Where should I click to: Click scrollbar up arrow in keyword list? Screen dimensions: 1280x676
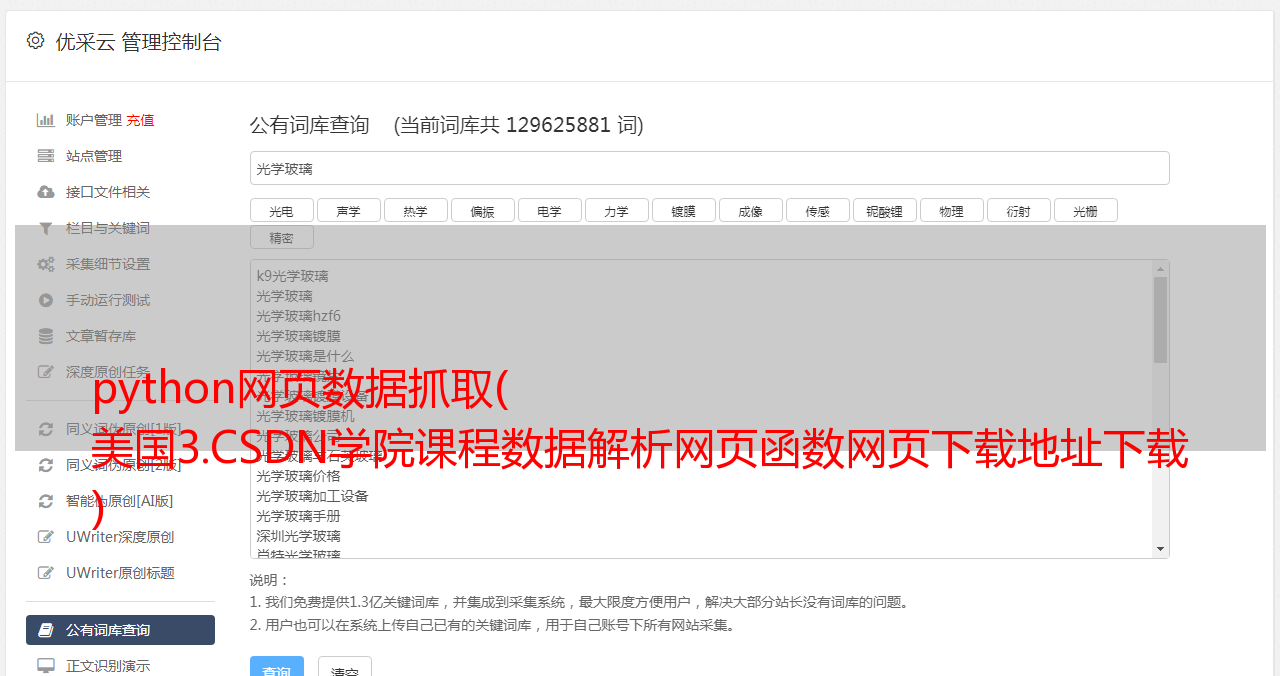(1160, 269)
